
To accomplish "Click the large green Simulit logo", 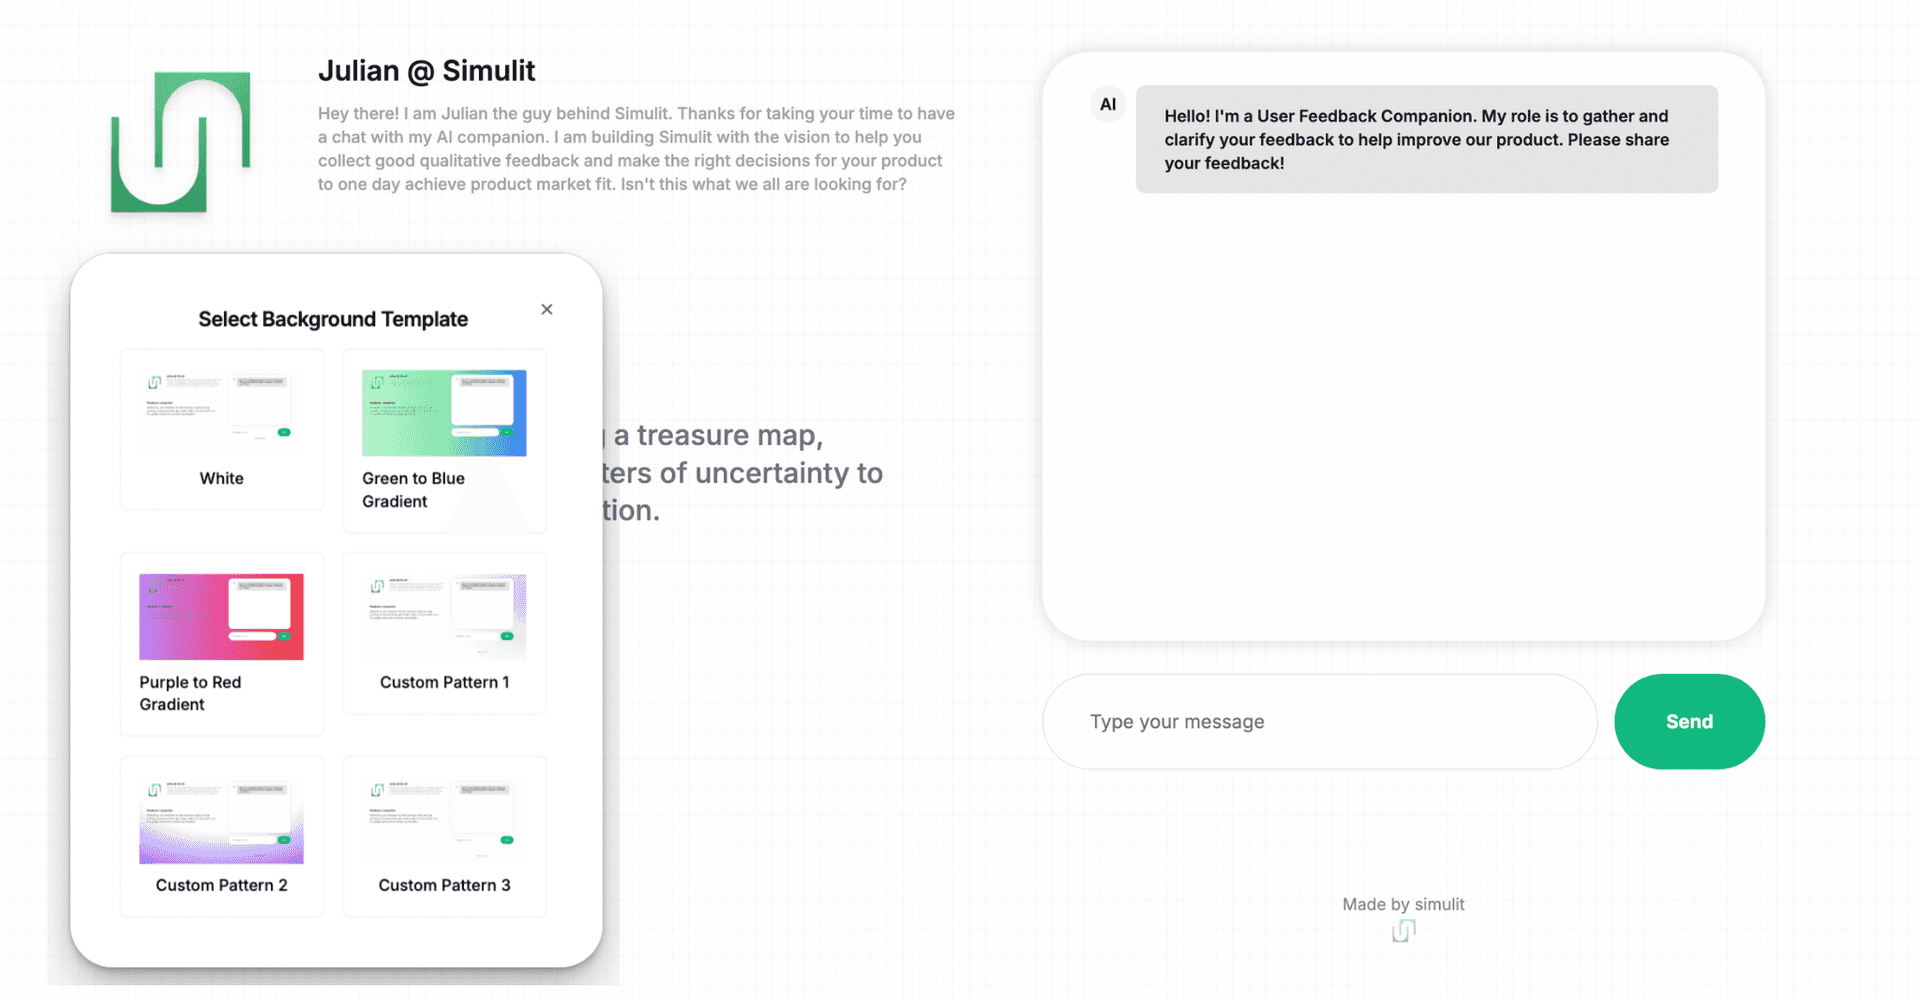I will click(x=180, y=142).
